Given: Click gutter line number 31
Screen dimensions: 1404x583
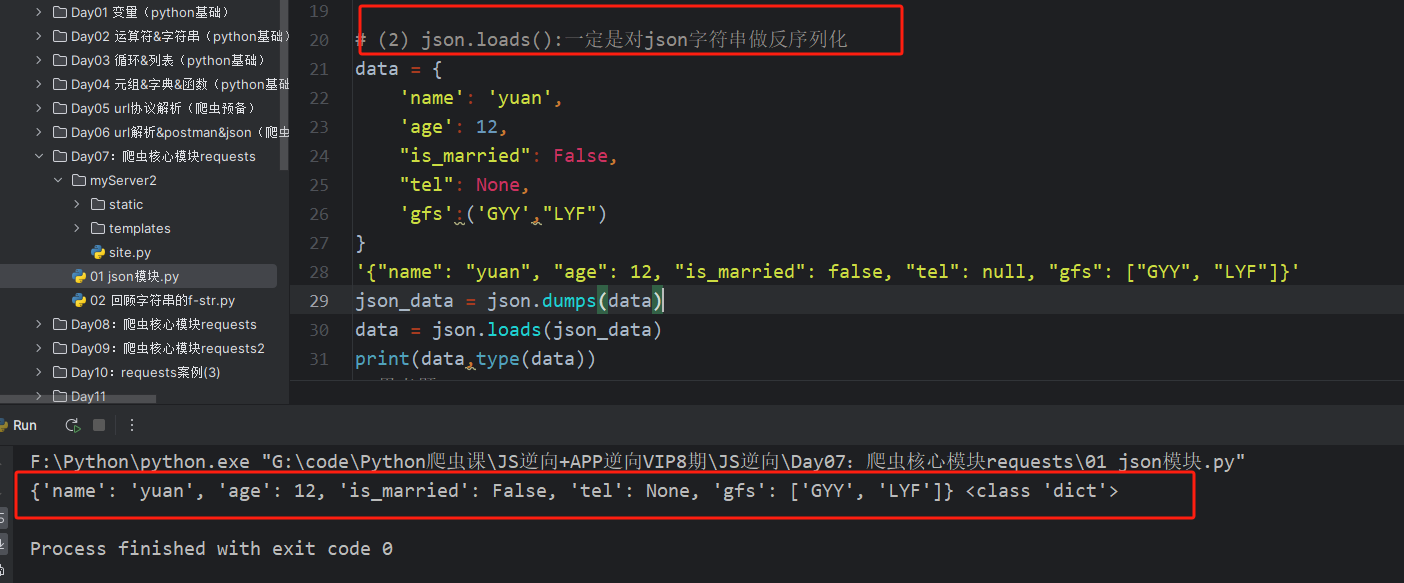Looking at the screenshot, I should [319, 359].
